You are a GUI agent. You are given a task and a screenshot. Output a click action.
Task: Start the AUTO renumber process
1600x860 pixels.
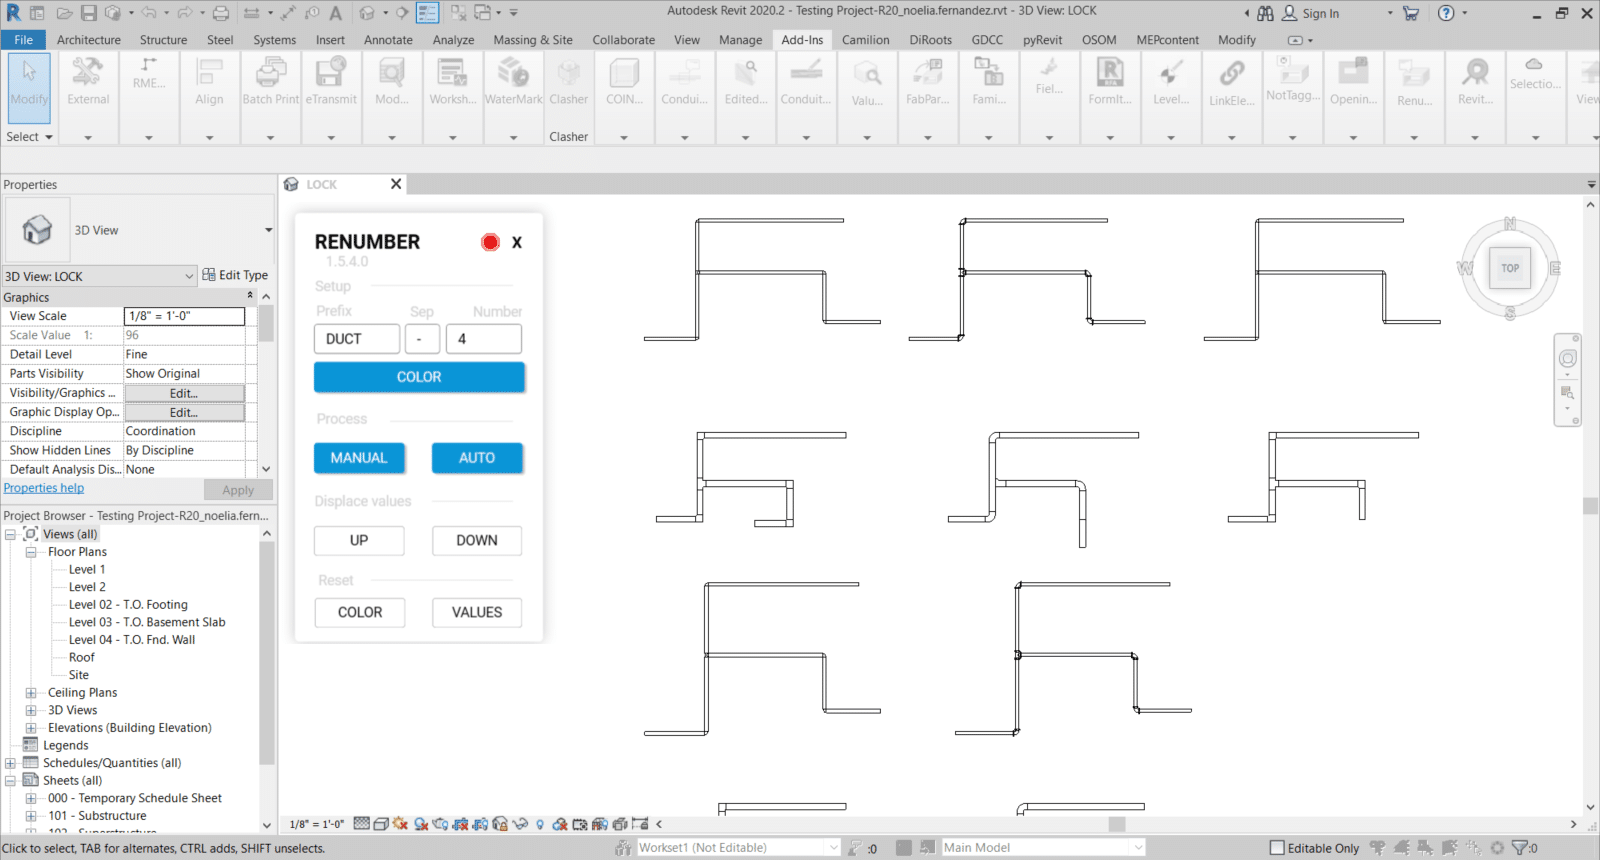point(477,458)
